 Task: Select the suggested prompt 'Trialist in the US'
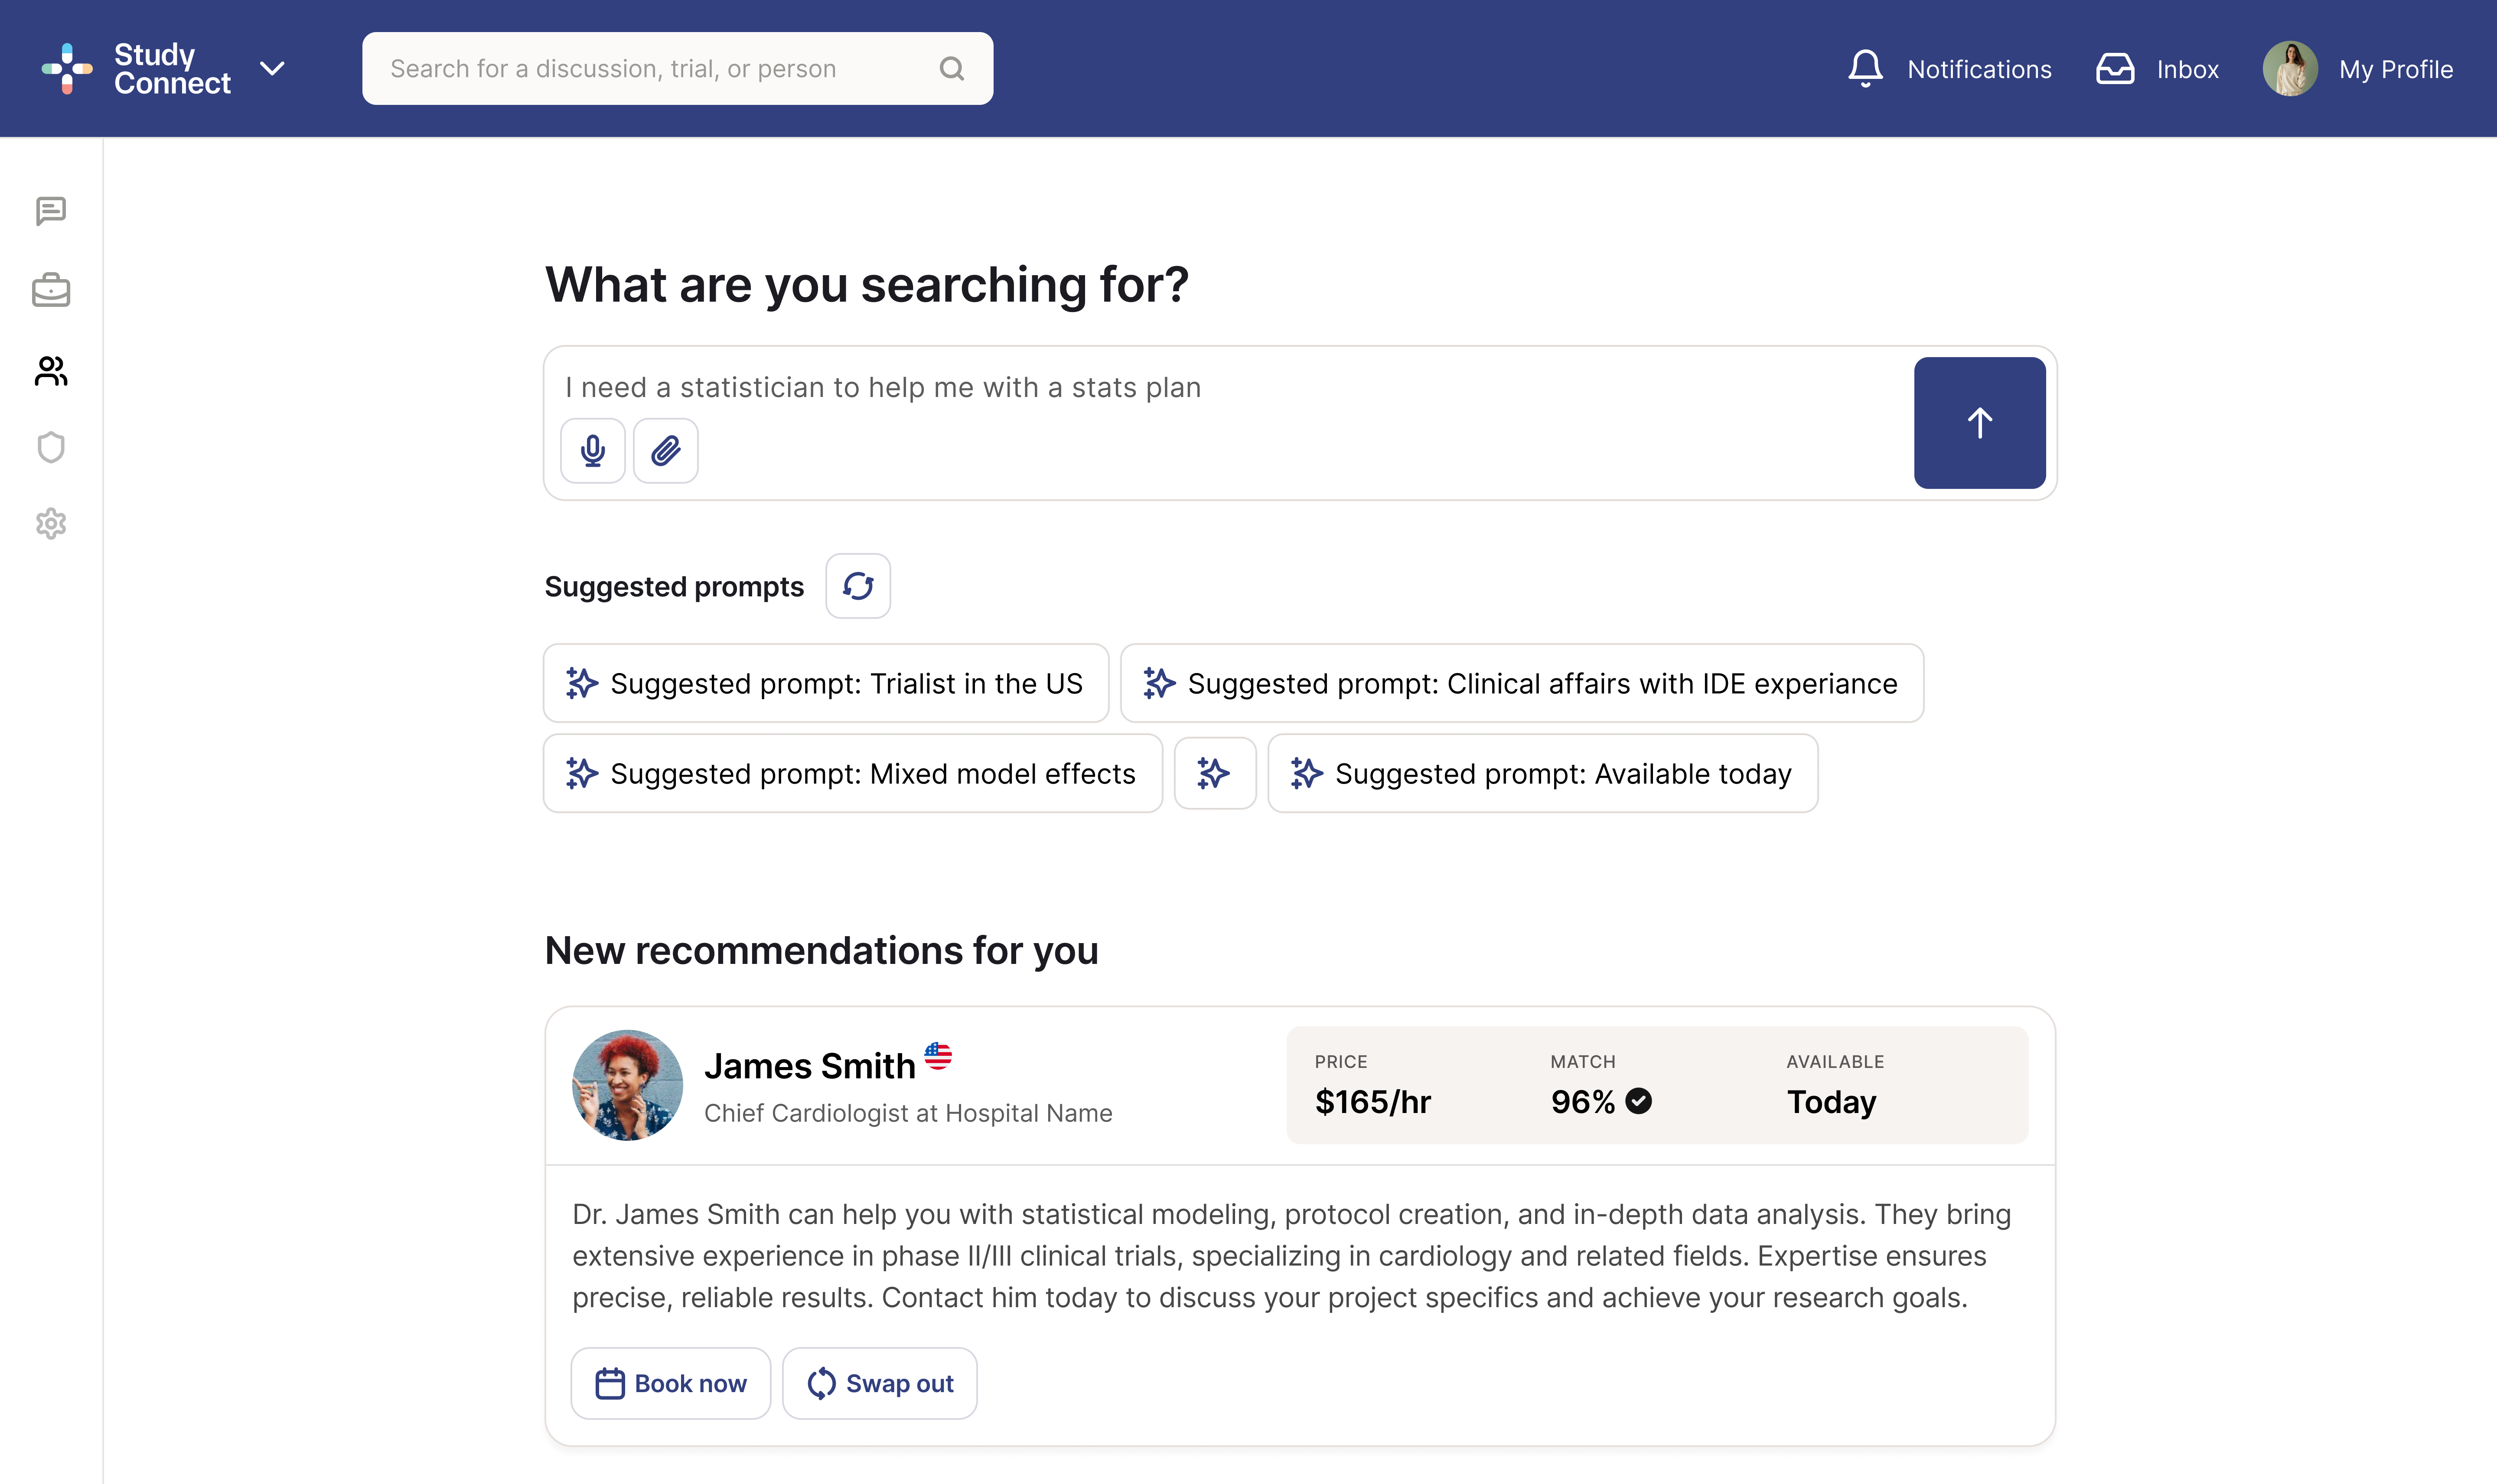825,683
